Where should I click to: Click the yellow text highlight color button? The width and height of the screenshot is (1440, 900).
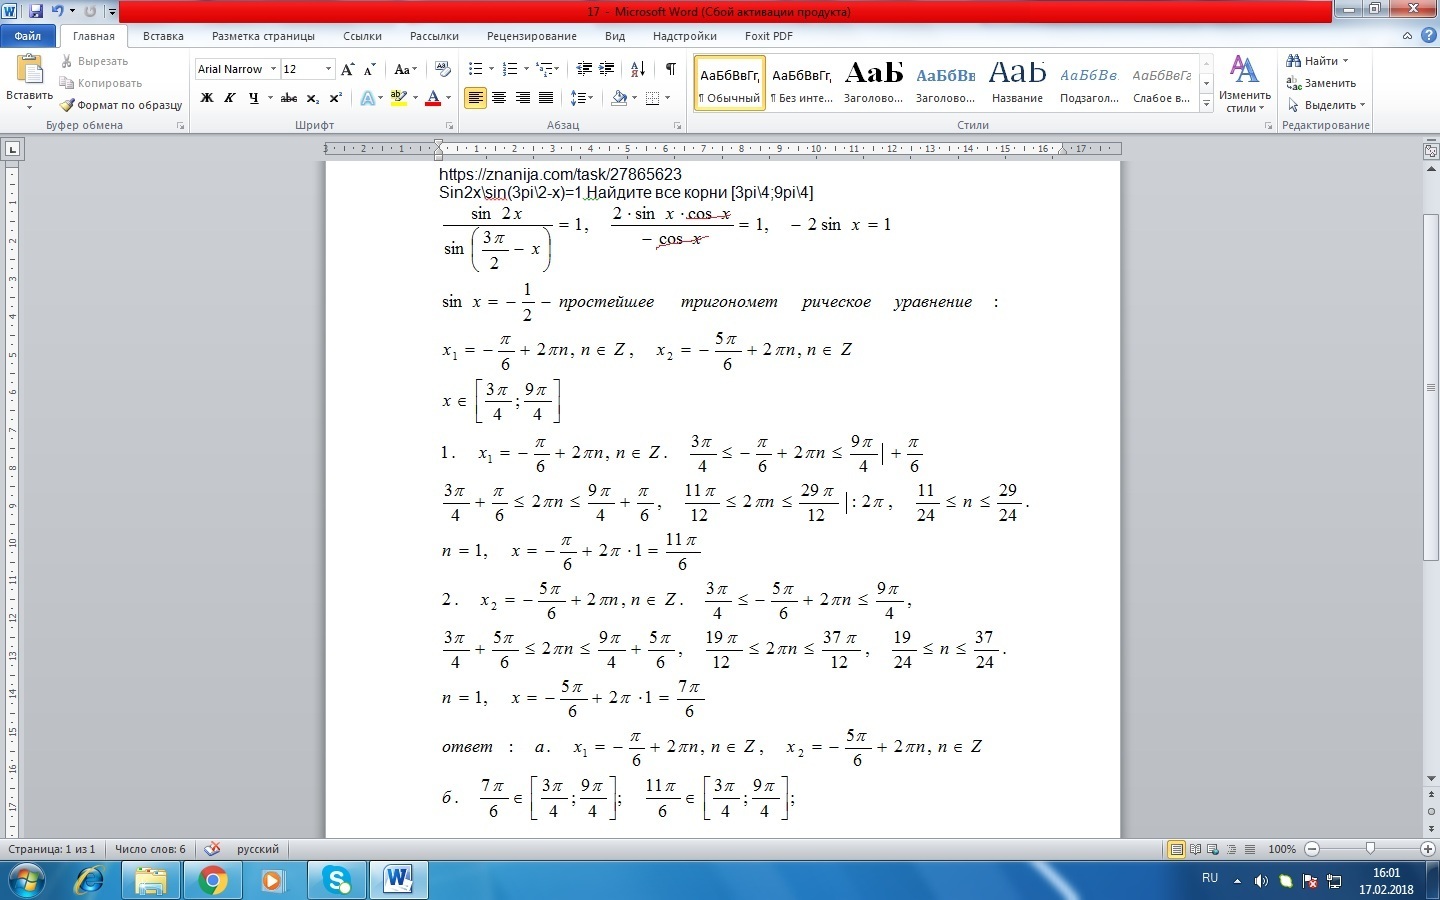point(399,98)
